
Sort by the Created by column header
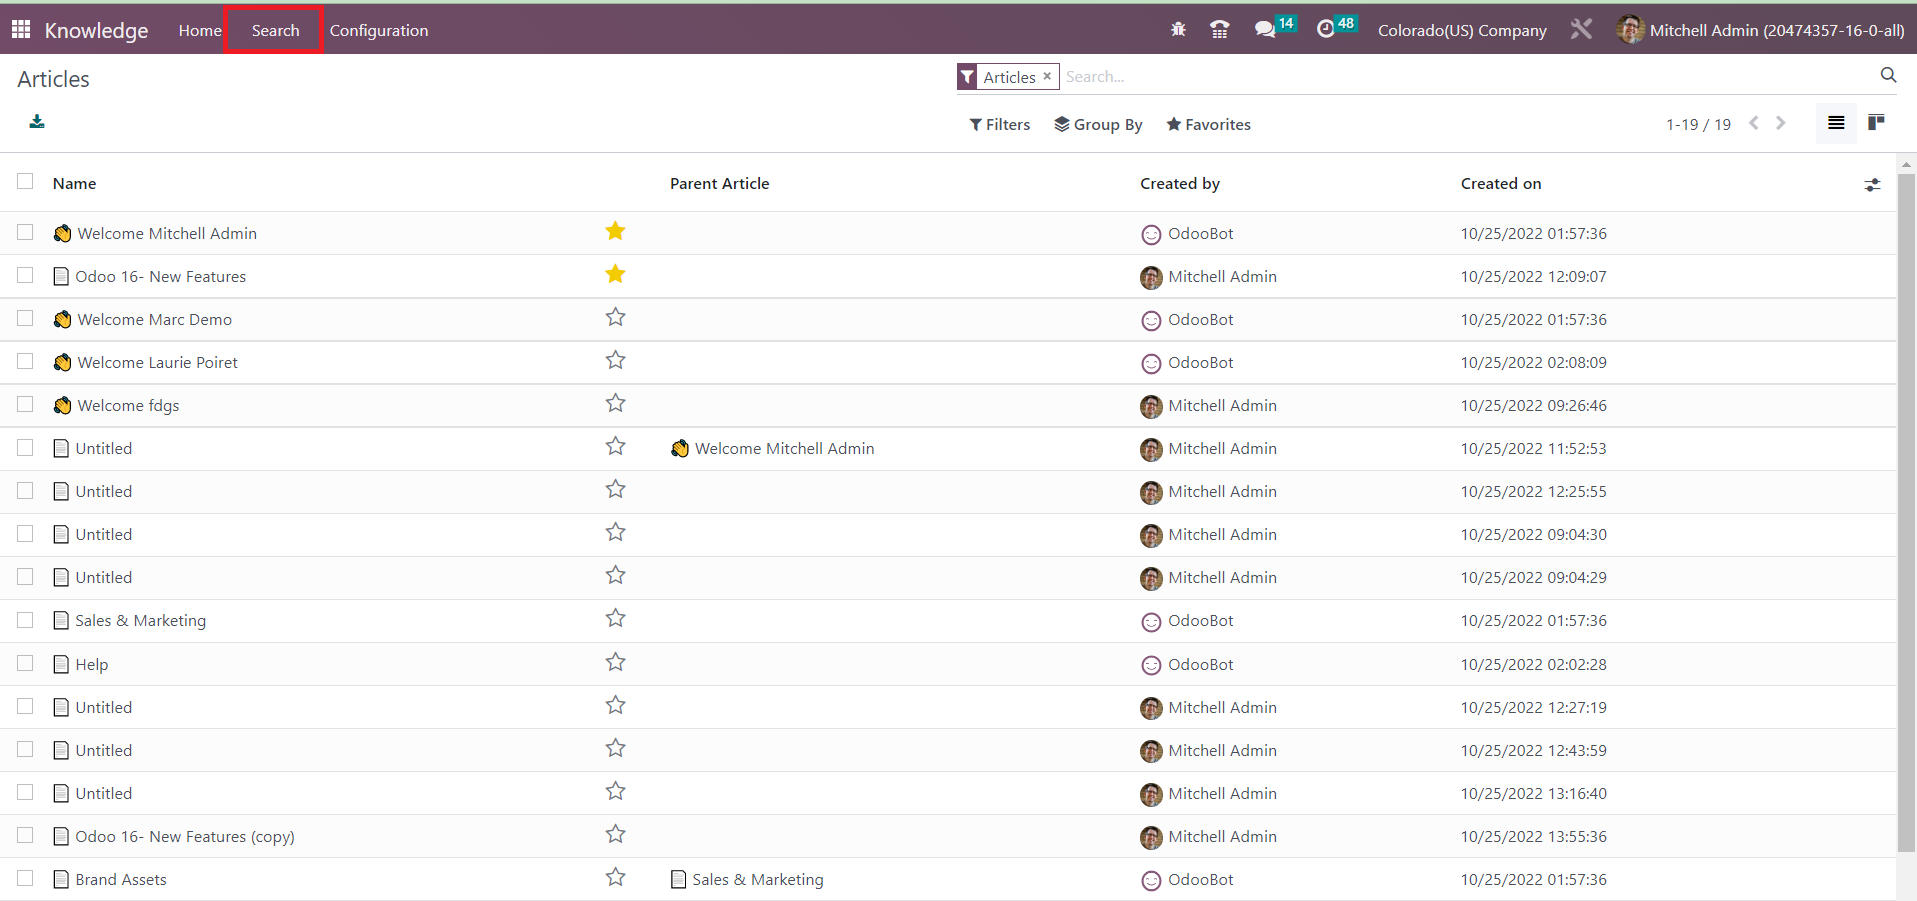pos(1180,183)
